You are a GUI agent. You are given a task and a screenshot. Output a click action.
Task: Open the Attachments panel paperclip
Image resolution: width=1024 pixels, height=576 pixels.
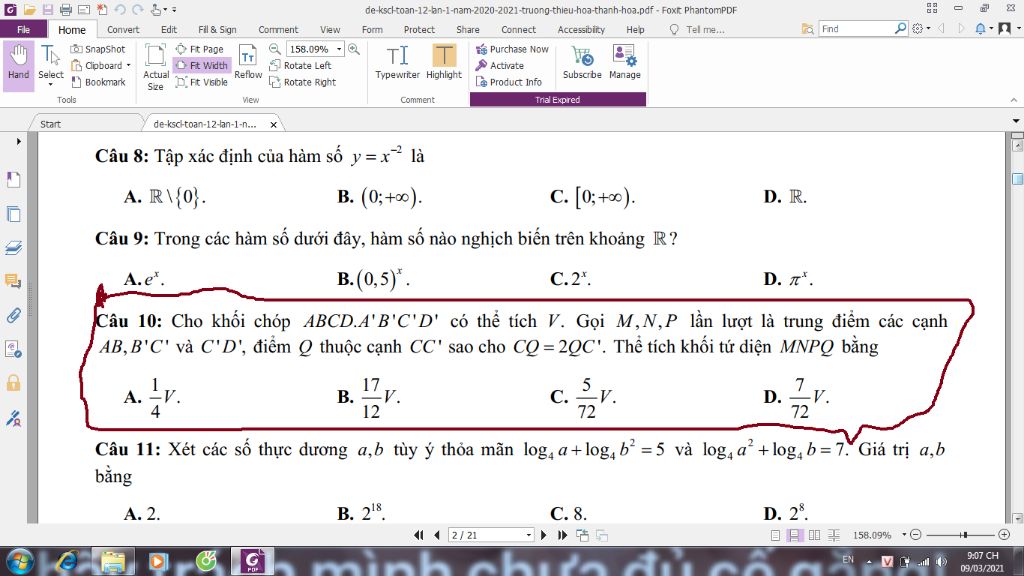tap(13, 315)
